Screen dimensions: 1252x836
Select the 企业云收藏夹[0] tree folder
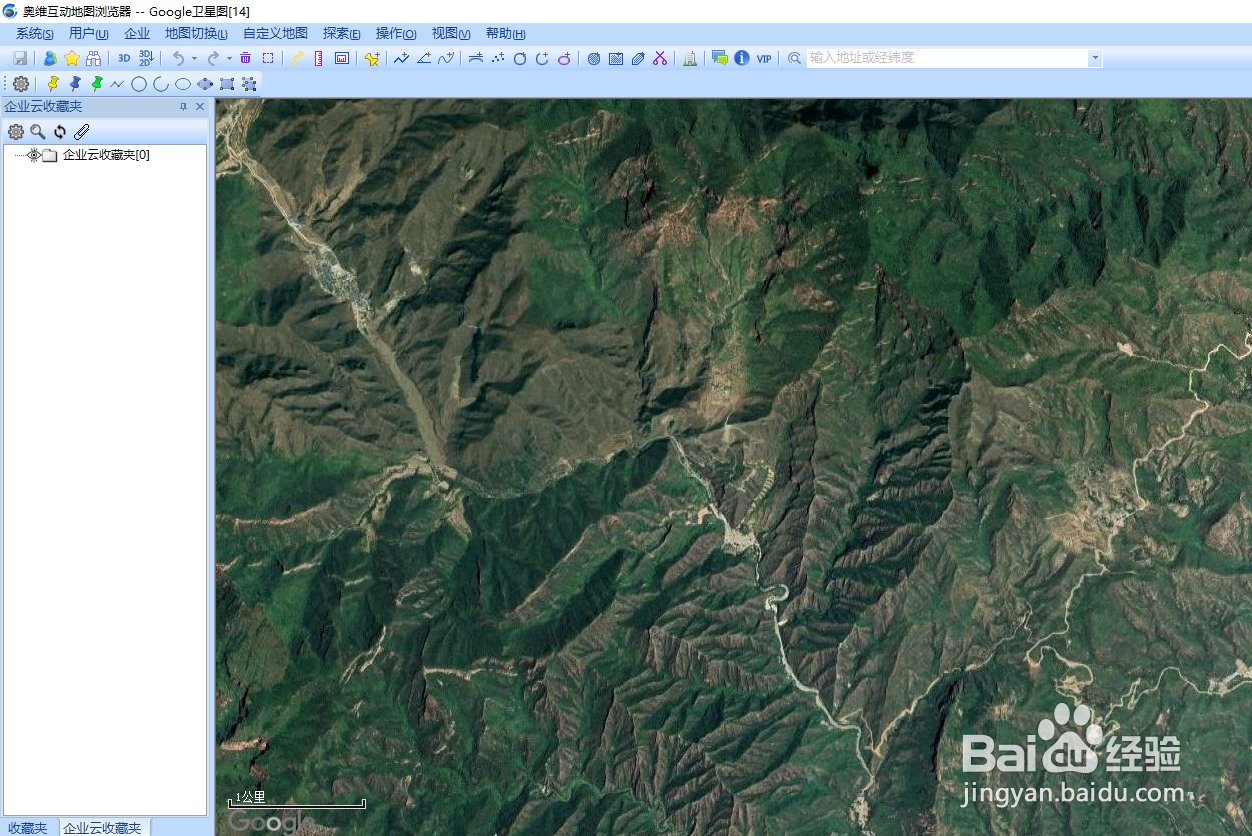(x=106, y=155)
